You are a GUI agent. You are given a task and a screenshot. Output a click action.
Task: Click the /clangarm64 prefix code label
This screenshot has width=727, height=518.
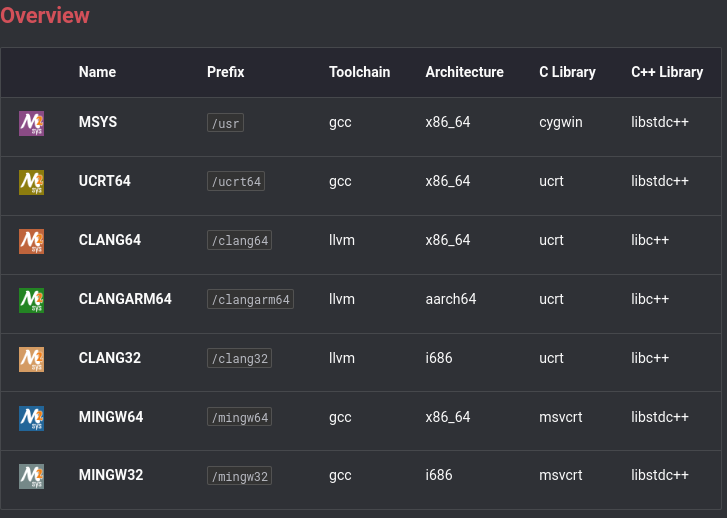[x=250, y=300]
